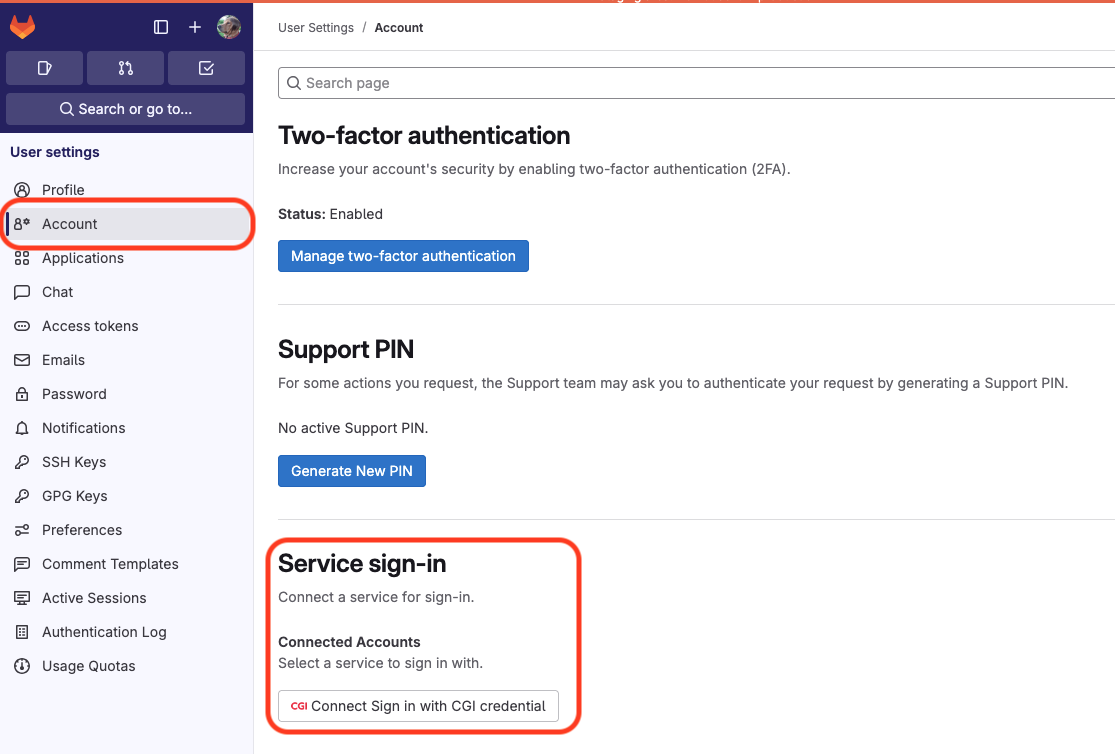Image resolution: width=1115 pixels, height=754 pixels.
Task: Click the GitLab fox logo
Action: [22, 27]
